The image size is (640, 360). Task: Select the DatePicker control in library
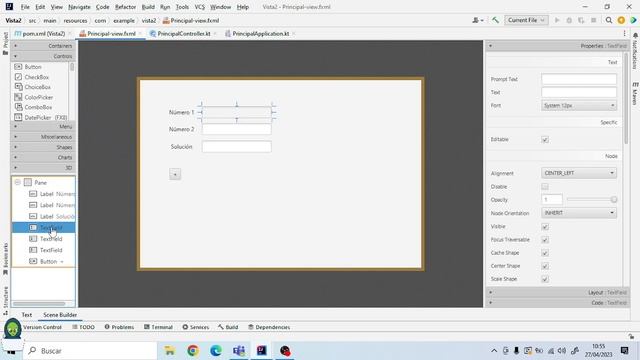pyautogui.click(x=40, y=117)
